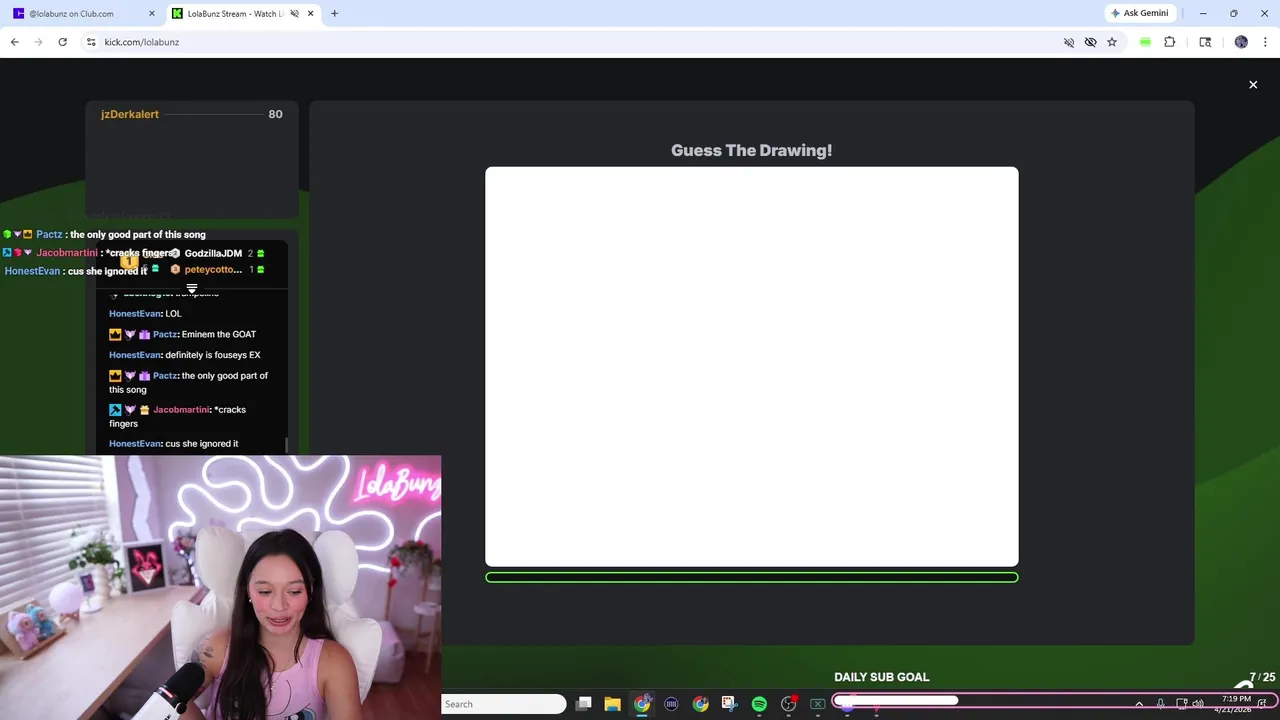View site information for kick.com
This screenshot has height=720, width=1280.
[91, 42]
